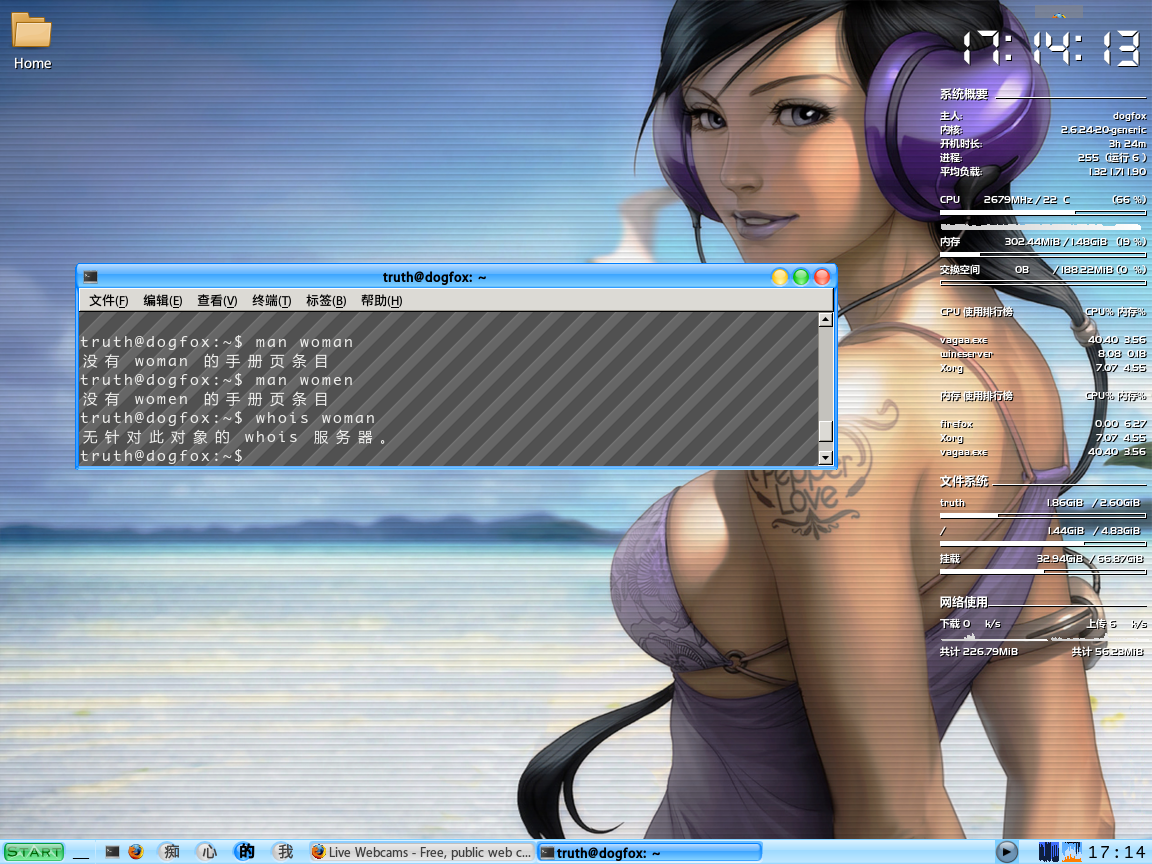Open the 终端(T) menu in the terminal
Viewport: 1152px width, 864px height.
pyautogui.click(x=271, y=300)
